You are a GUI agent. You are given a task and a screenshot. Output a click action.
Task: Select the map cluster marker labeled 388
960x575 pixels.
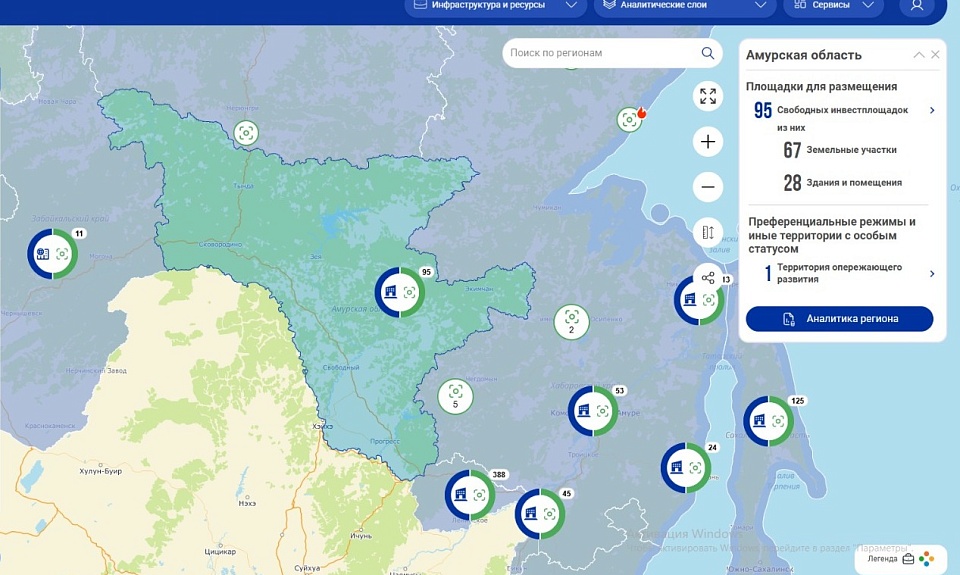tap(470, 495)
